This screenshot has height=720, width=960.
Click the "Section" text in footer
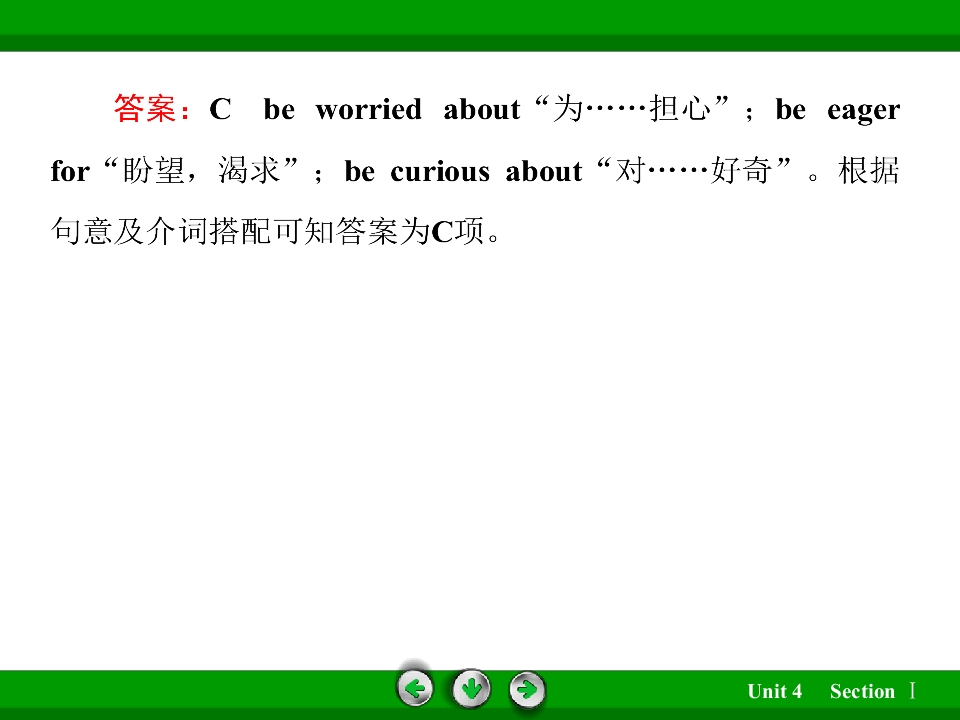click(x=862, y=691)
